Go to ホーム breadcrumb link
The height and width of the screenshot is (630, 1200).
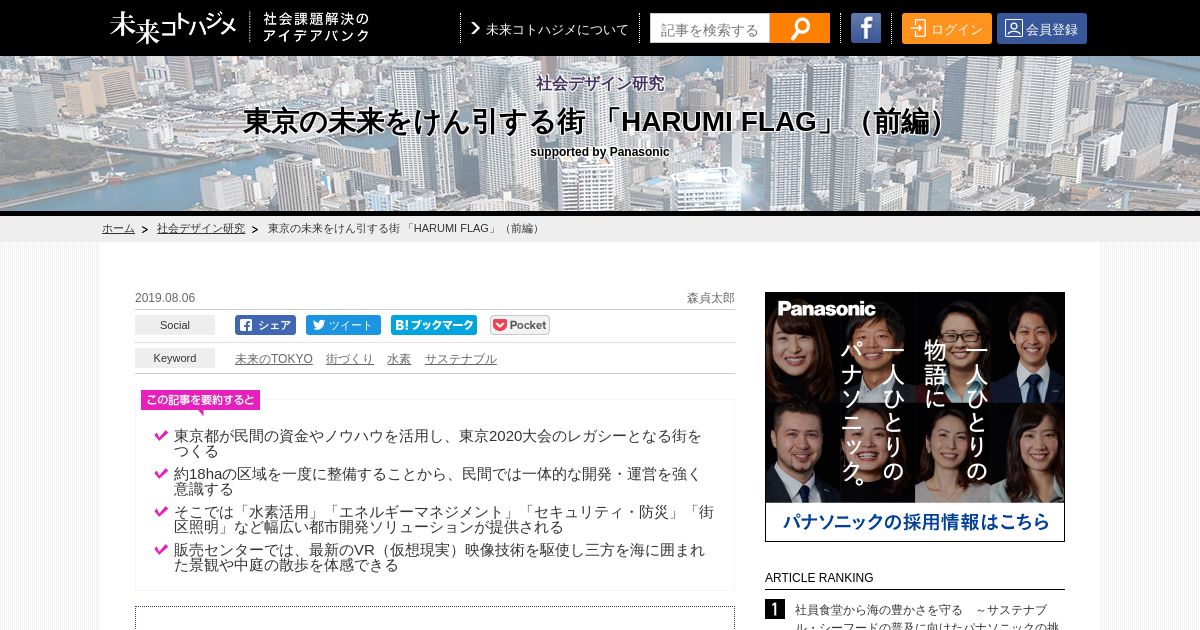coord(118,228)
